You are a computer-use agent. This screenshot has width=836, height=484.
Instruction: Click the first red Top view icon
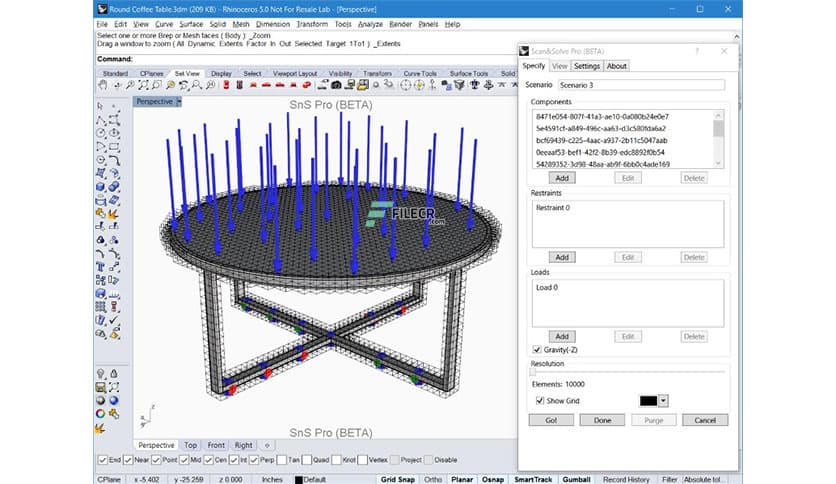click(x=226, y=85)
